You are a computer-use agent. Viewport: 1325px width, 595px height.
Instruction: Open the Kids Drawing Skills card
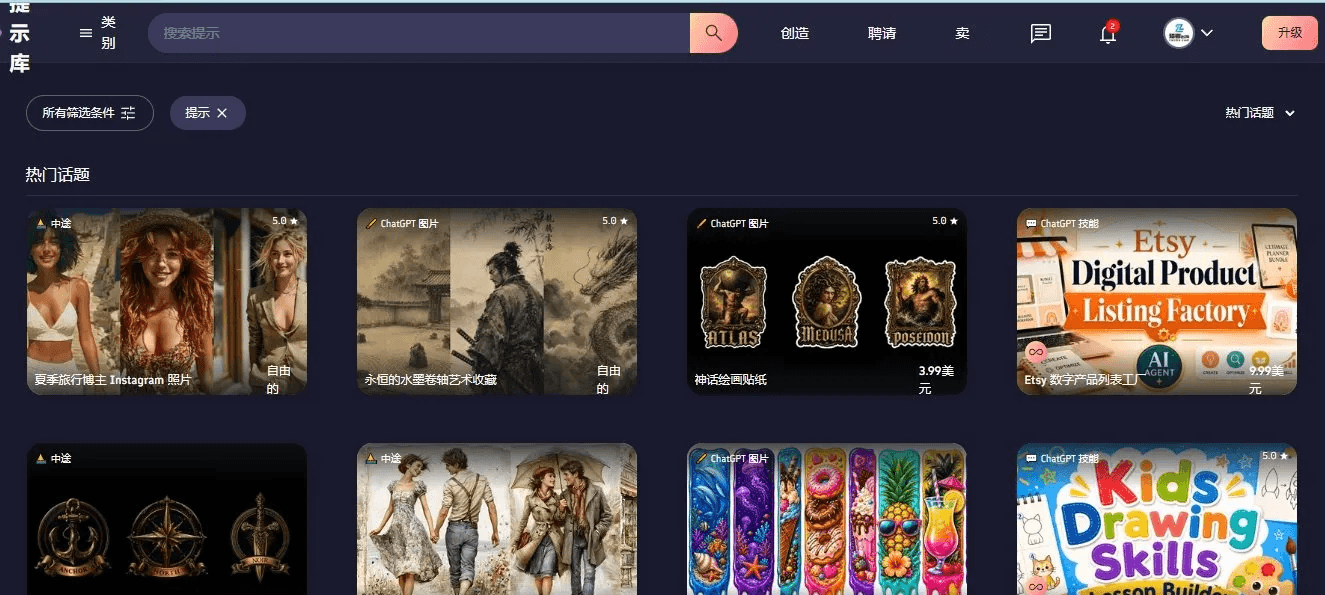click(1157, 519)
